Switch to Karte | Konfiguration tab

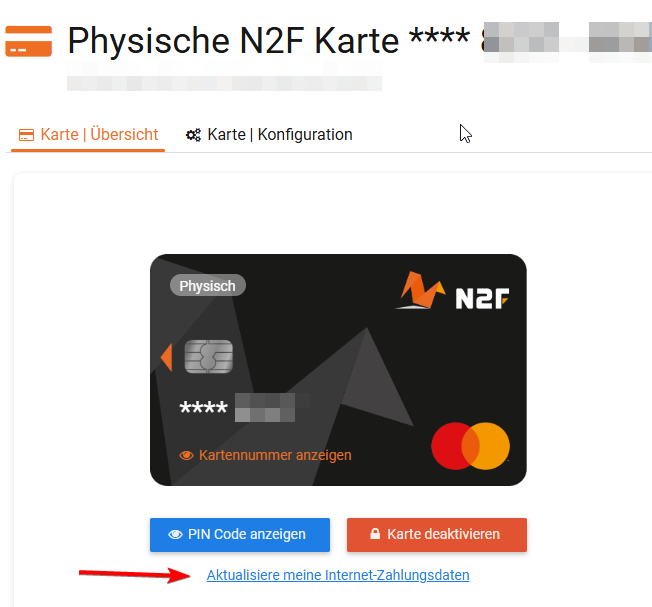(x=269, y=135)
